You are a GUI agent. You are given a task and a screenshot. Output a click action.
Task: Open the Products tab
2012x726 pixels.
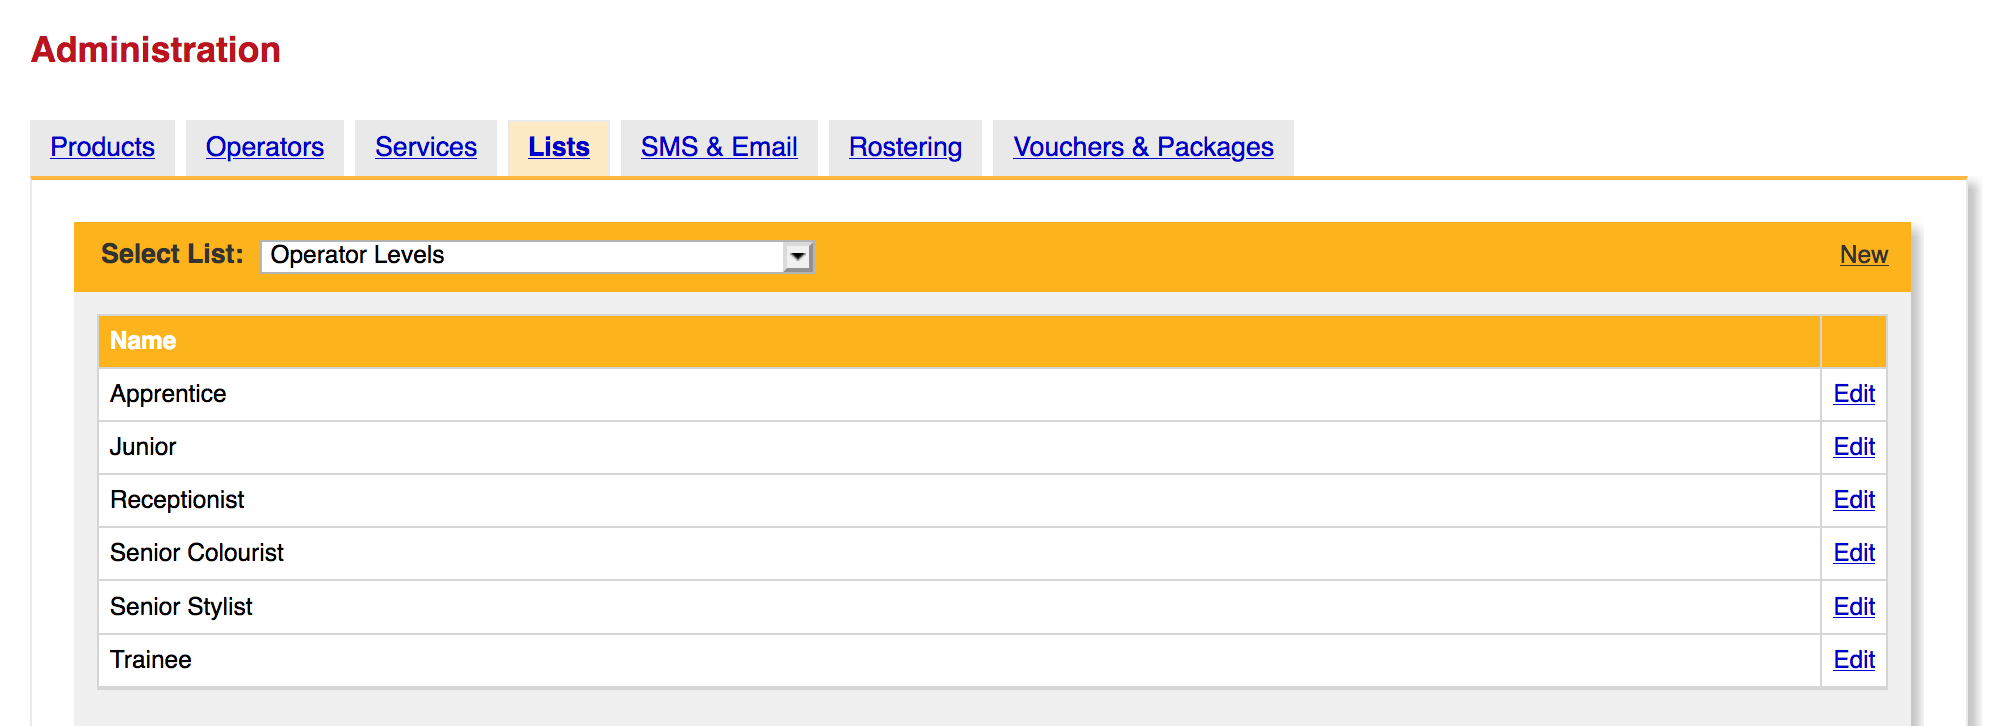[x=102, y=147]
